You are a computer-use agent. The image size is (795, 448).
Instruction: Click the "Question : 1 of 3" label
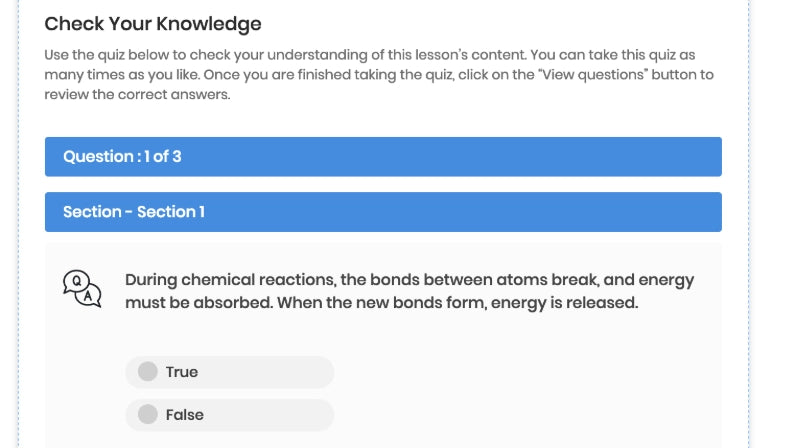click(x=122, y=157)
